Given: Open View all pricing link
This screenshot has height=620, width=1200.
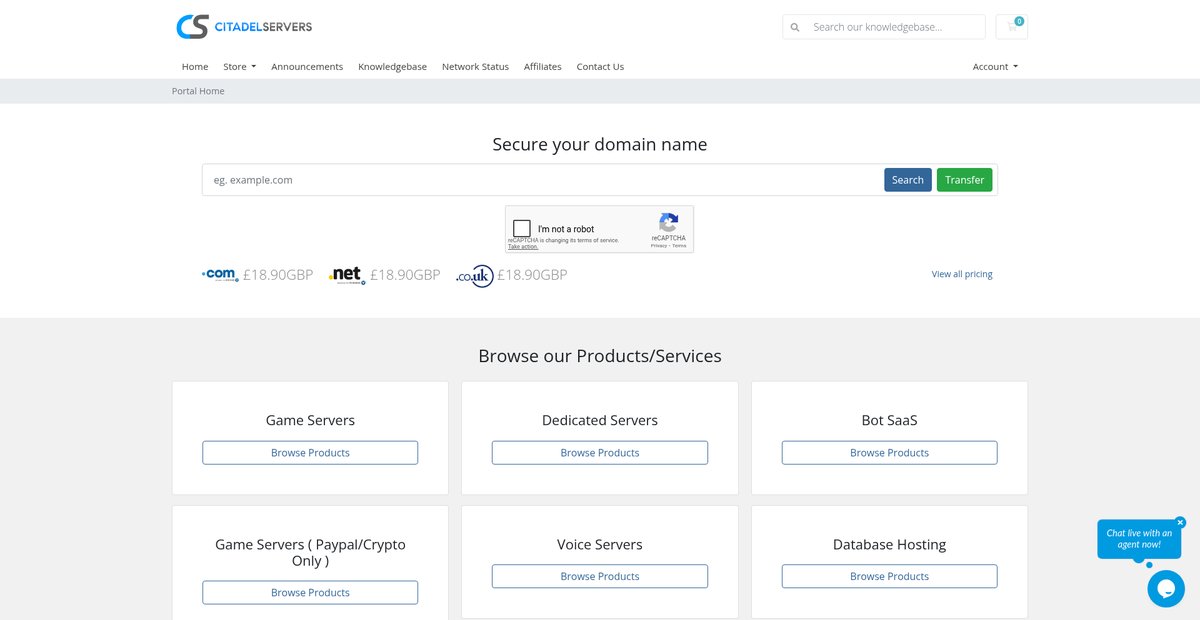Looking at the screenshot, I should pyautogui.click(x=962, y=274).
